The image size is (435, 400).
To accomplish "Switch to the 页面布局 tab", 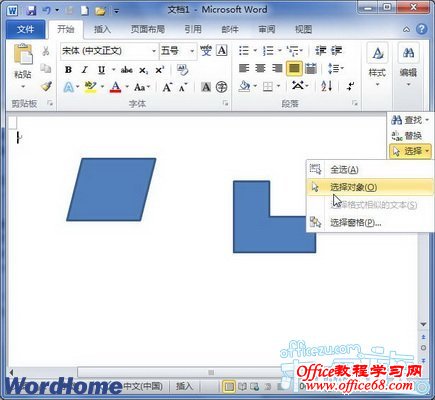I will (x=148, y=30).
